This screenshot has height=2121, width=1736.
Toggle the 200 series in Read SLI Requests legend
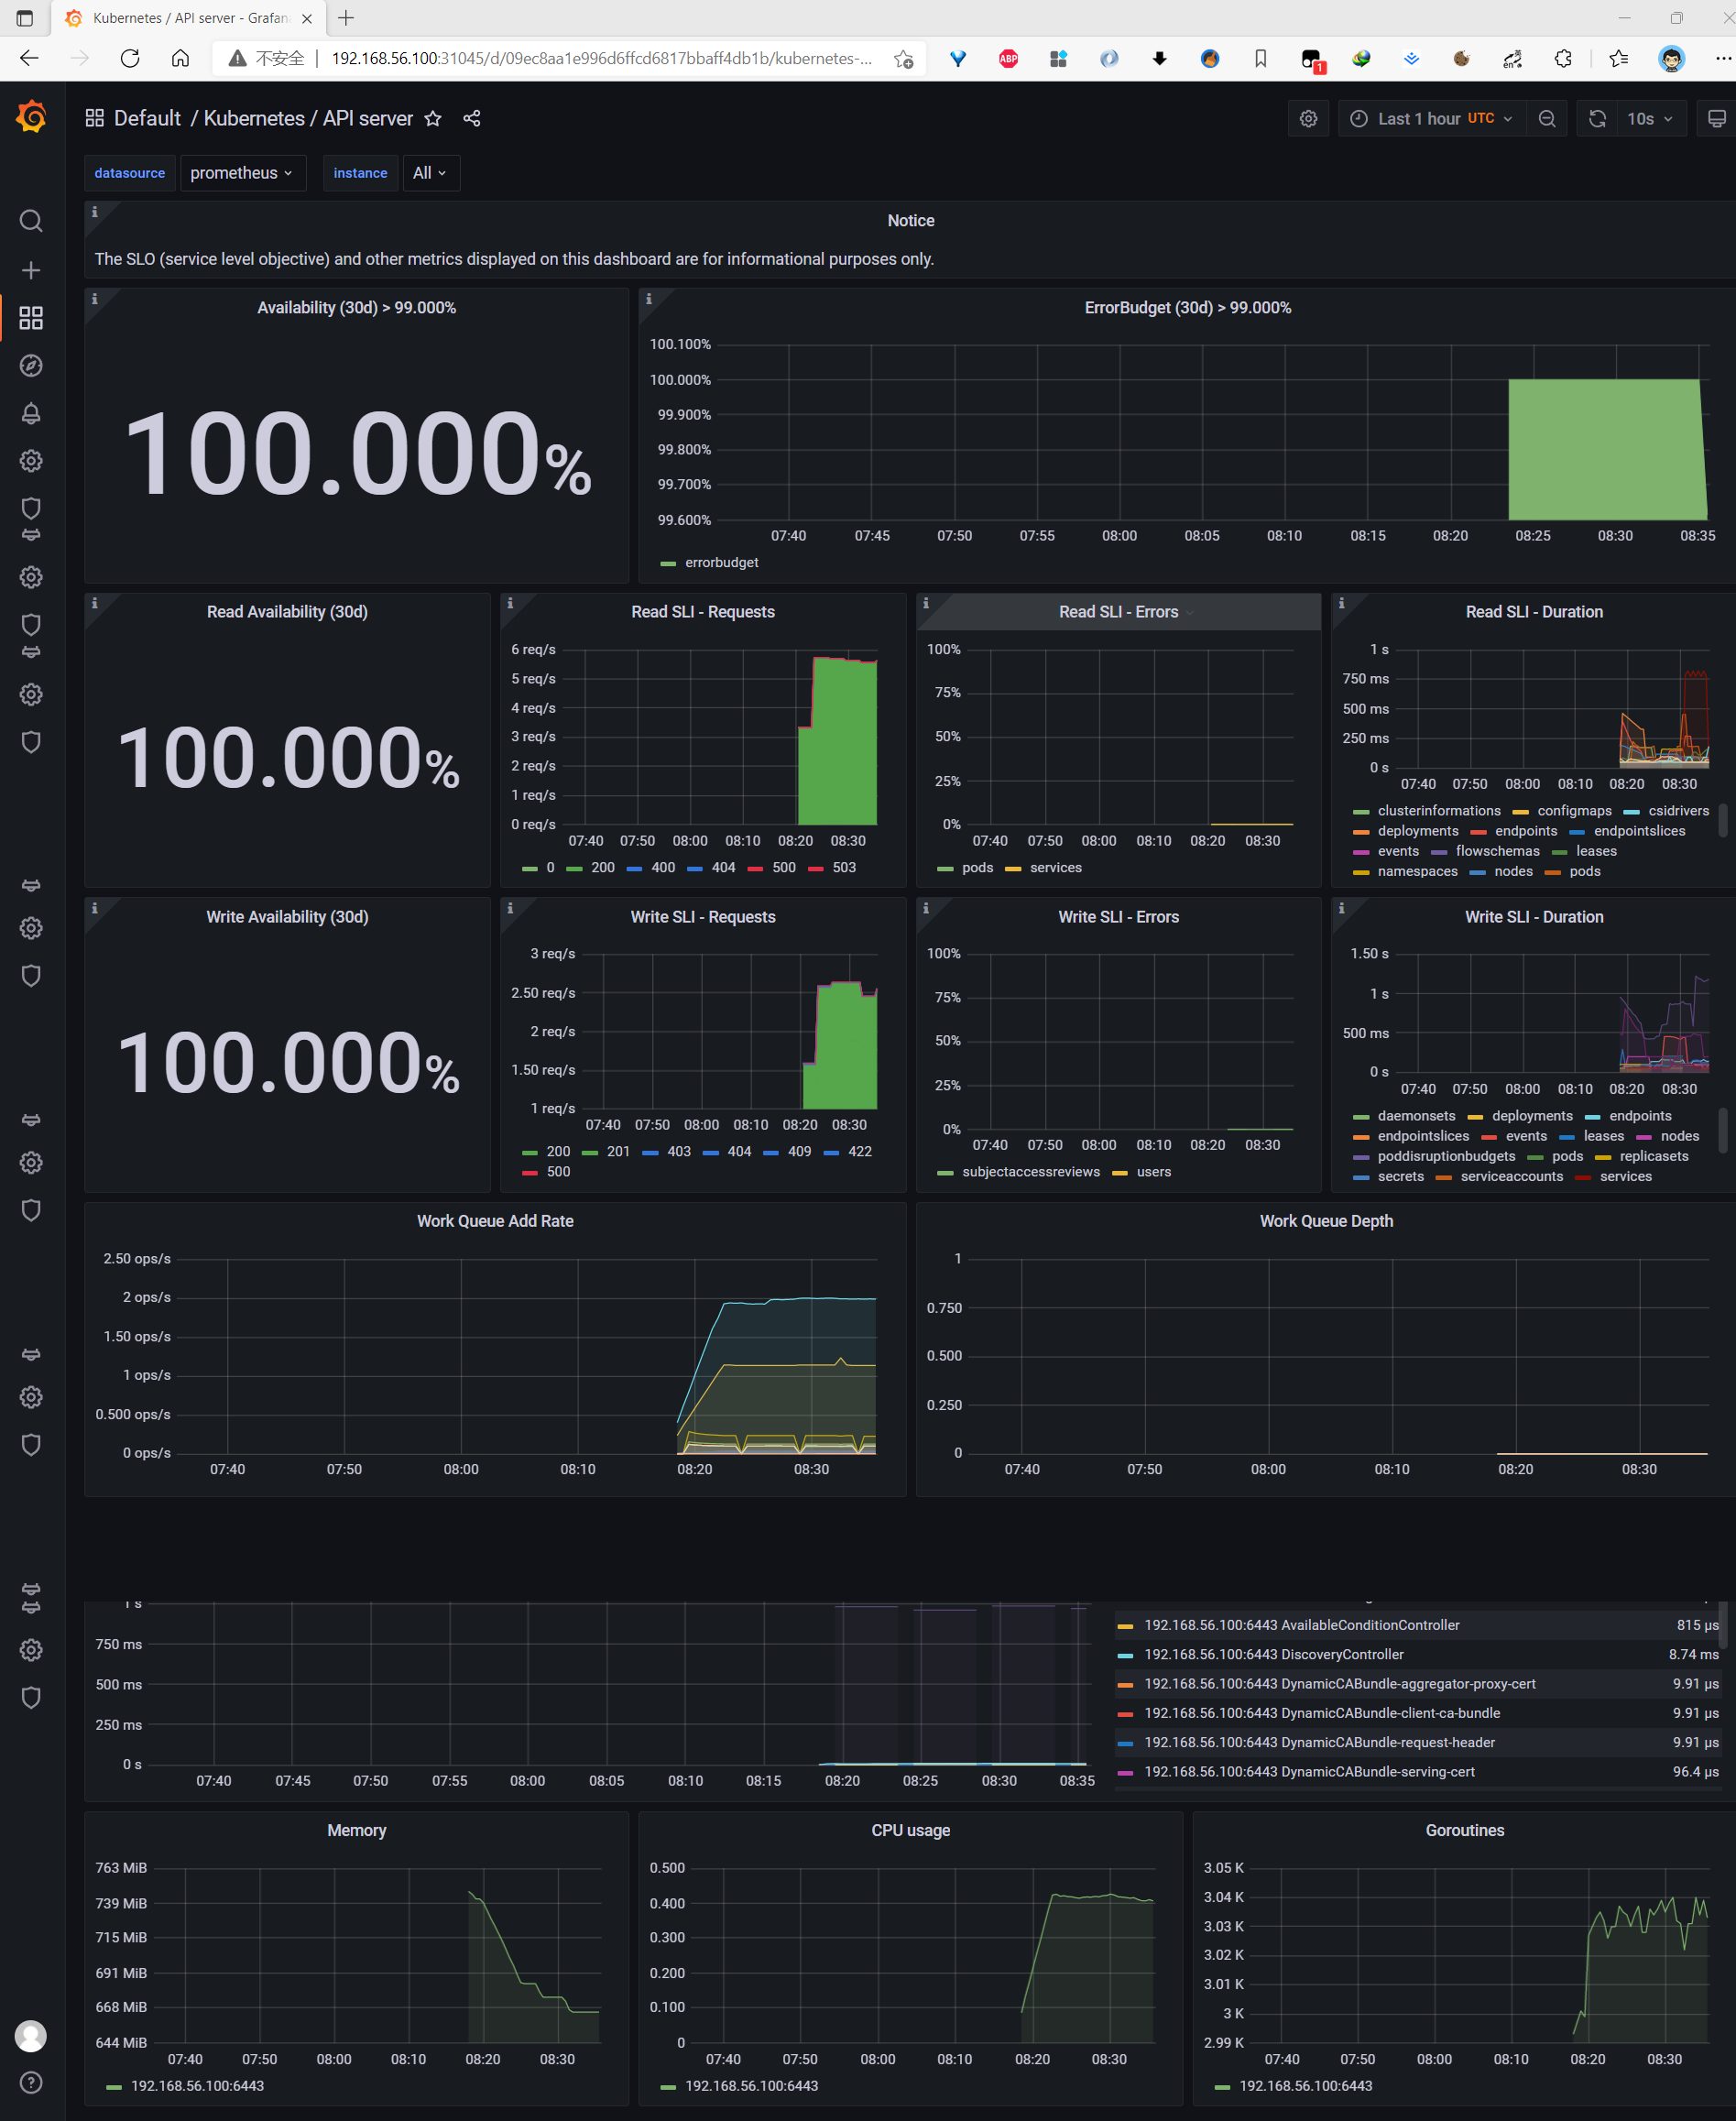click(603, 868)
